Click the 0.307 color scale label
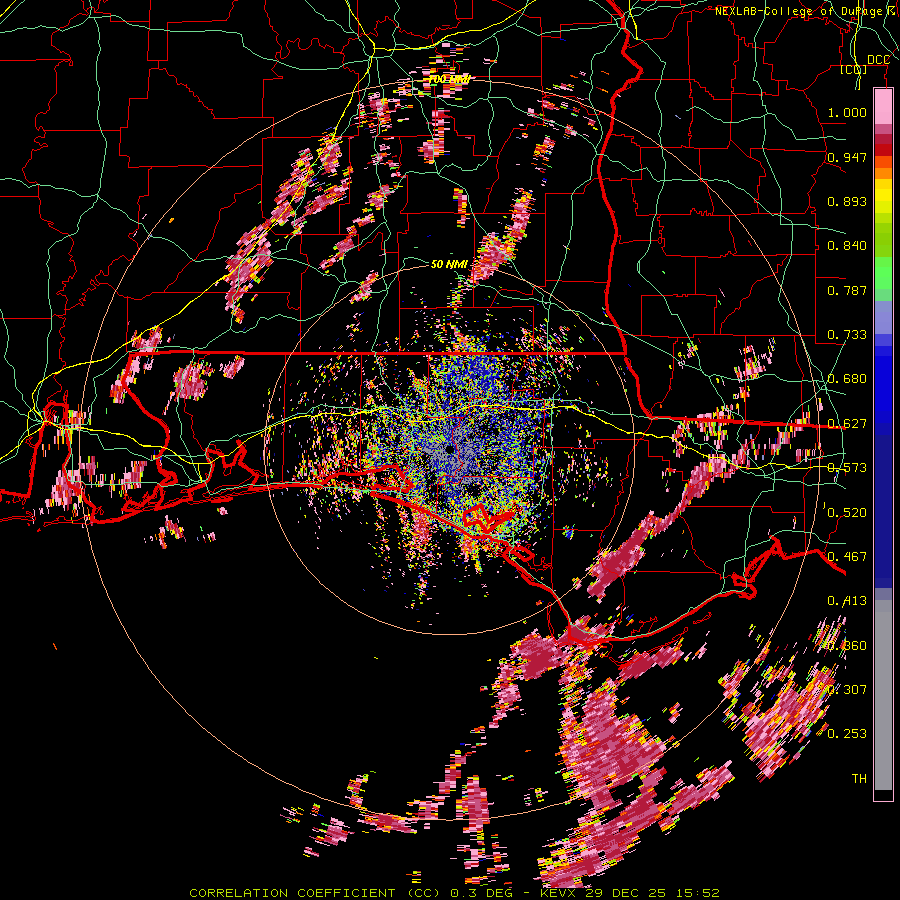900x900 pixels. coord(847,689)
